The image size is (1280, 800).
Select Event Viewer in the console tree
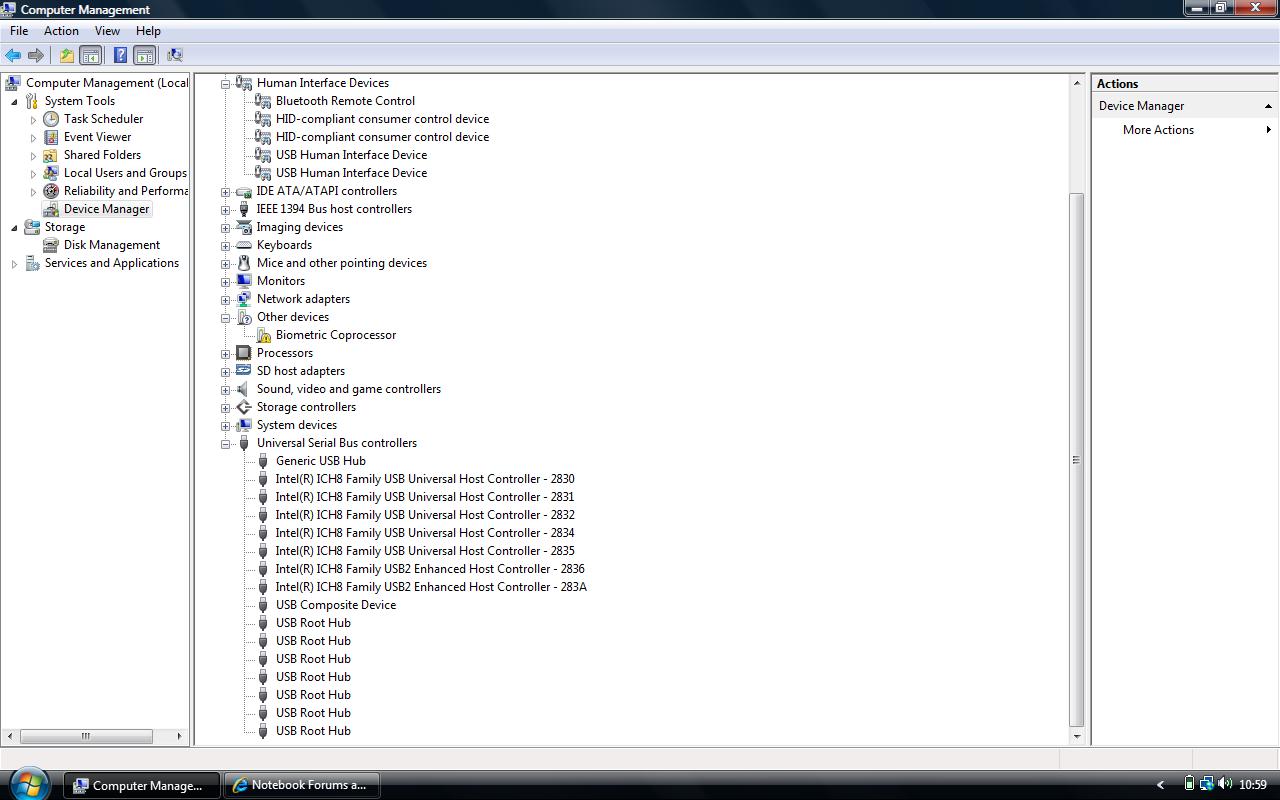coord(97,137)
